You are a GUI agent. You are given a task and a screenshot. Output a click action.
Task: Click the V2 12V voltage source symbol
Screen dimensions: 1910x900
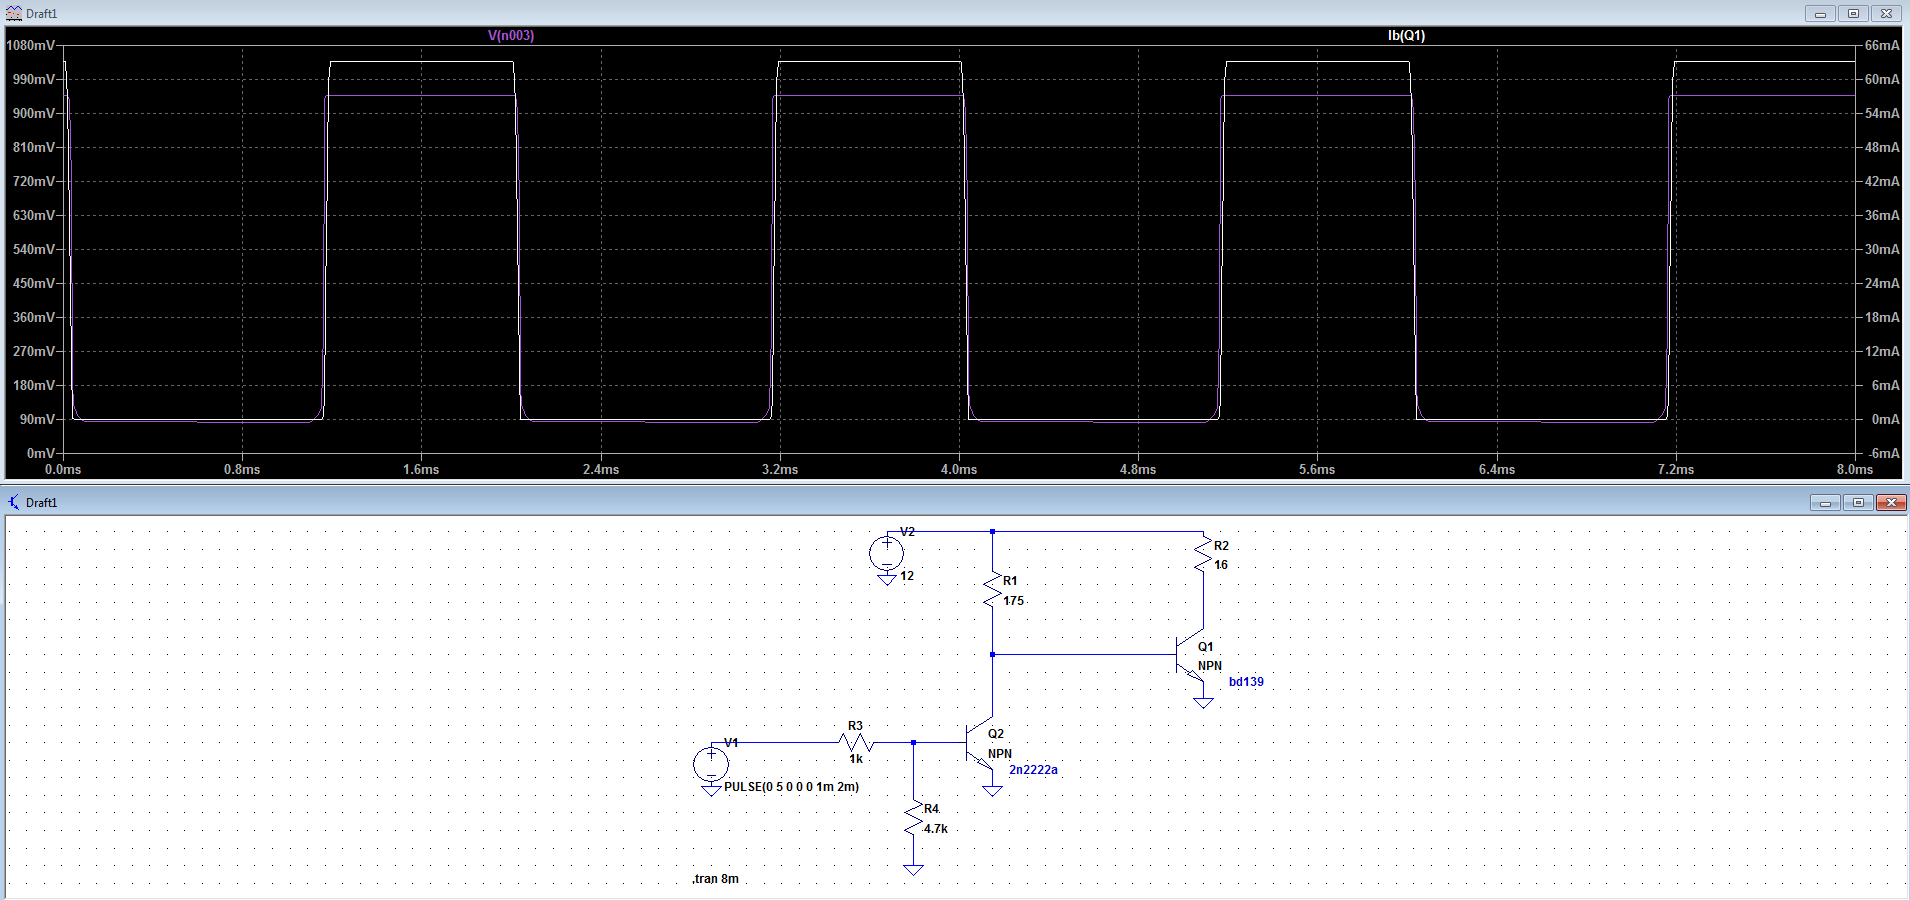(x=886, y=553)
